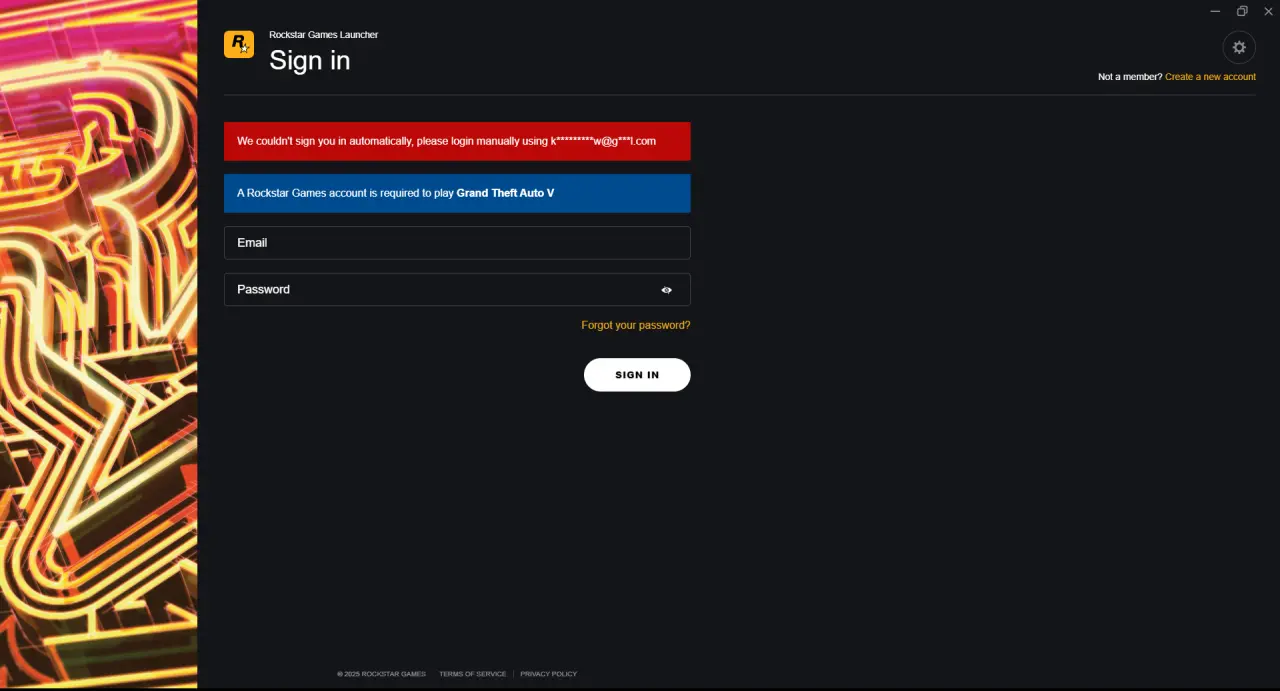Click the Sign In button
This screenshot has height=691, width=1280.
coord(637,375)
